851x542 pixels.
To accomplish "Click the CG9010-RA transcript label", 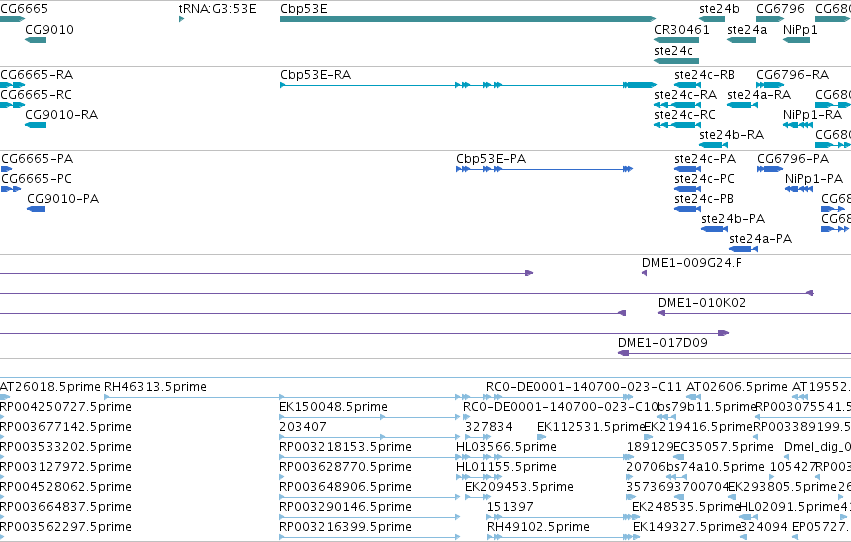I will 61,114.
